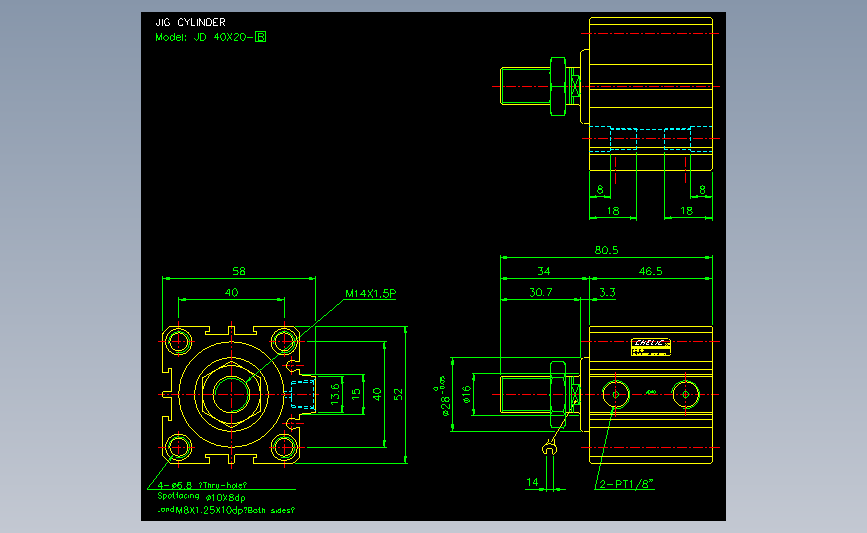
Task: Click the CHELIC nameplate on the cylinder body
Action: pos(651,347)
